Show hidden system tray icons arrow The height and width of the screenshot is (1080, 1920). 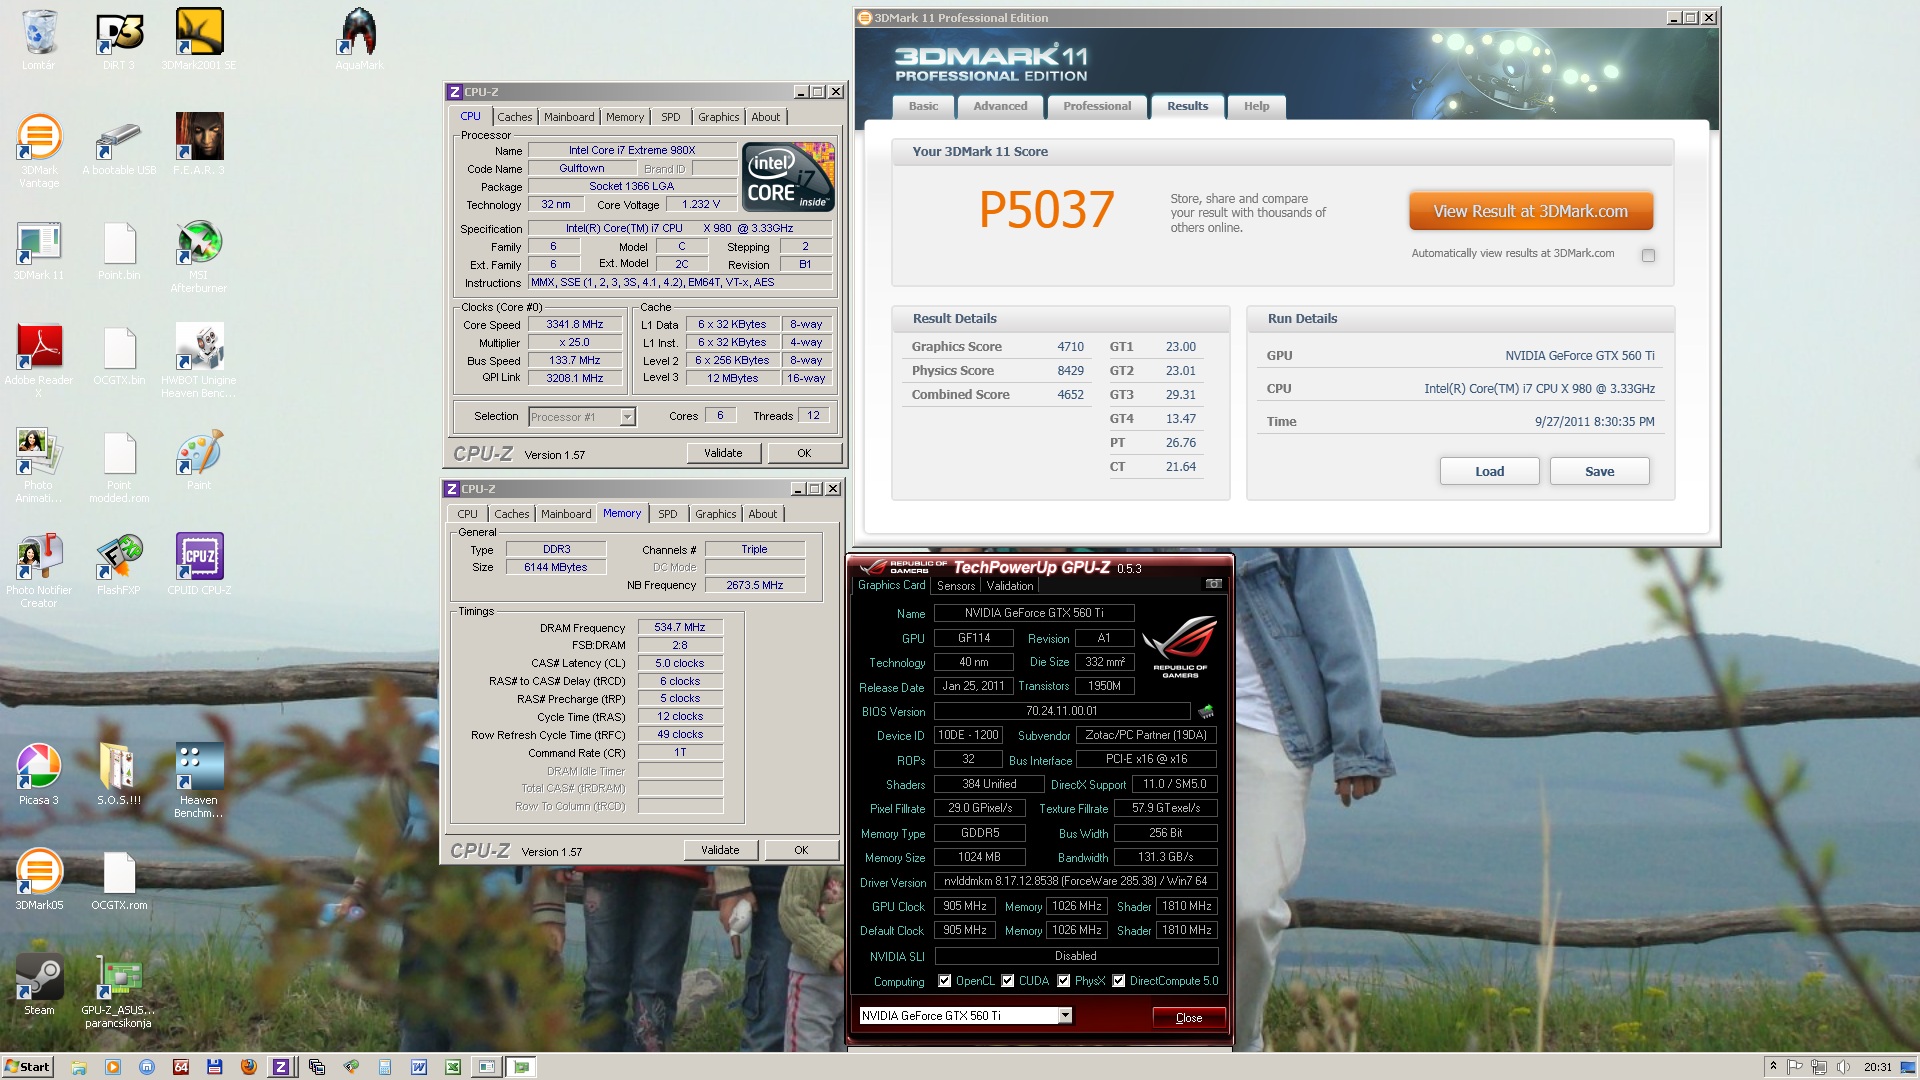[1773, 1066]
